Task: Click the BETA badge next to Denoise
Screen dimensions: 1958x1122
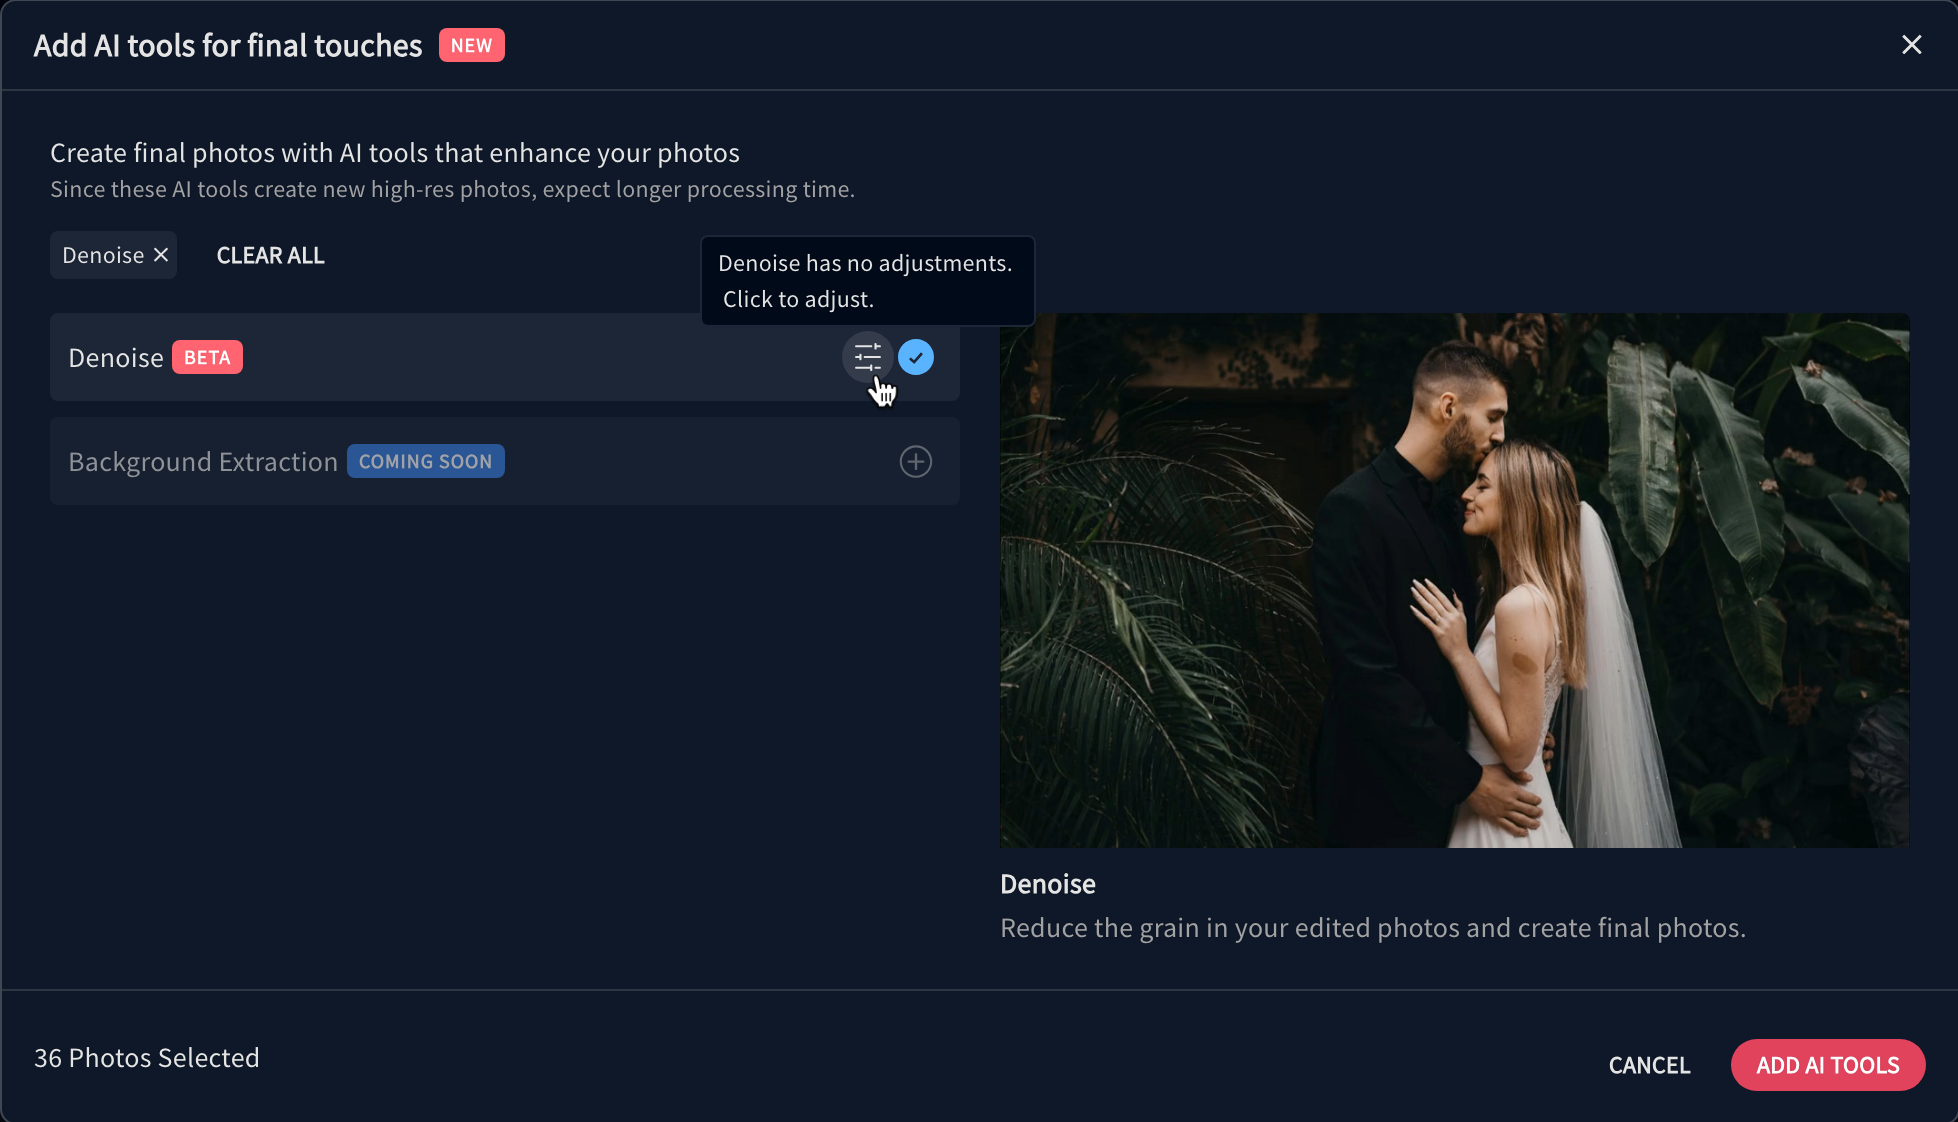Action: click(207, 357)
